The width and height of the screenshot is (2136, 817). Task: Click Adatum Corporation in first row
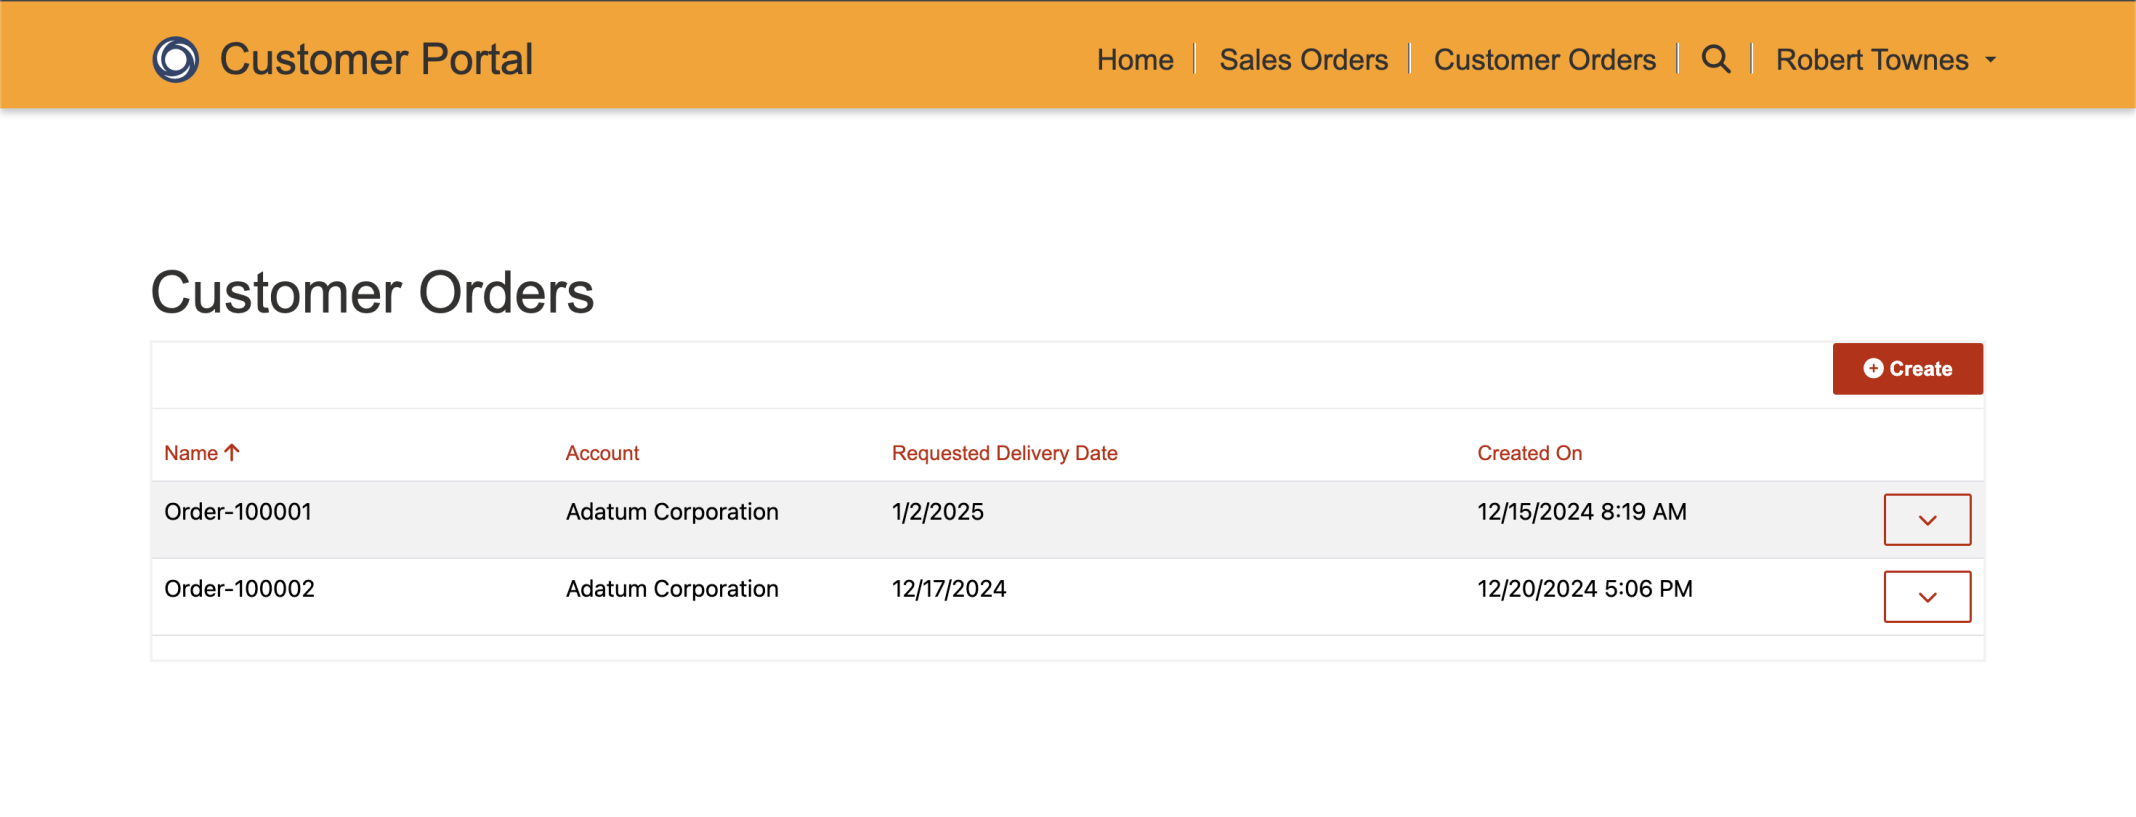click(672, 512)
